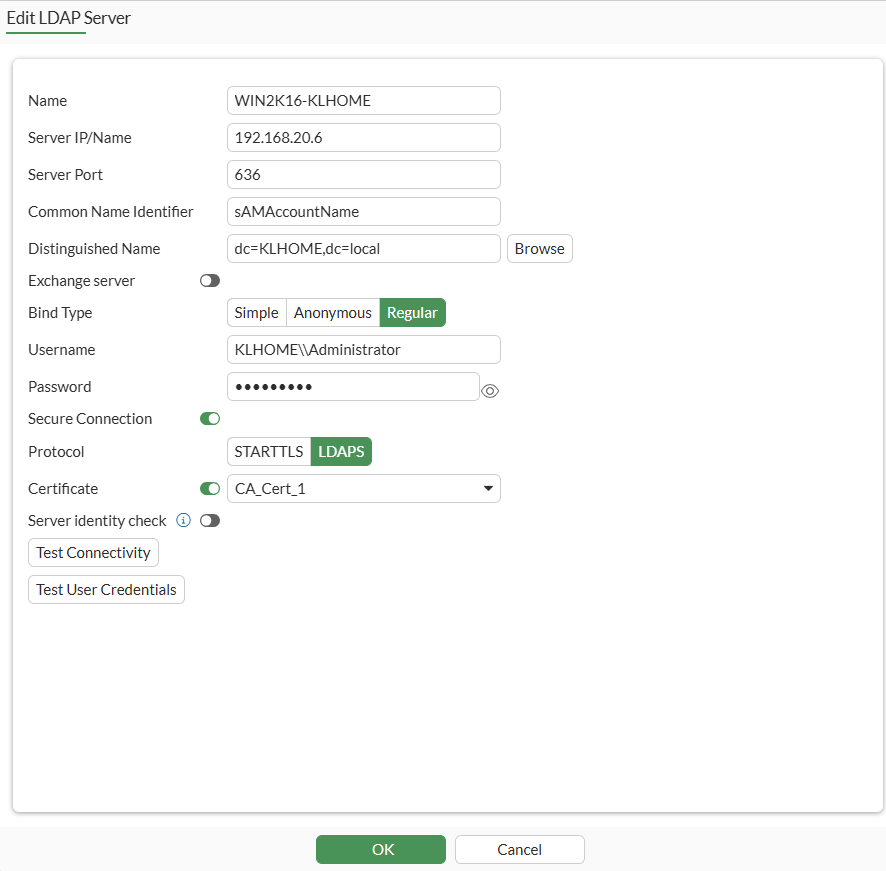Select LDAPS protocol
The width and height of the screenshot is (886, 871).
(340, 451)
